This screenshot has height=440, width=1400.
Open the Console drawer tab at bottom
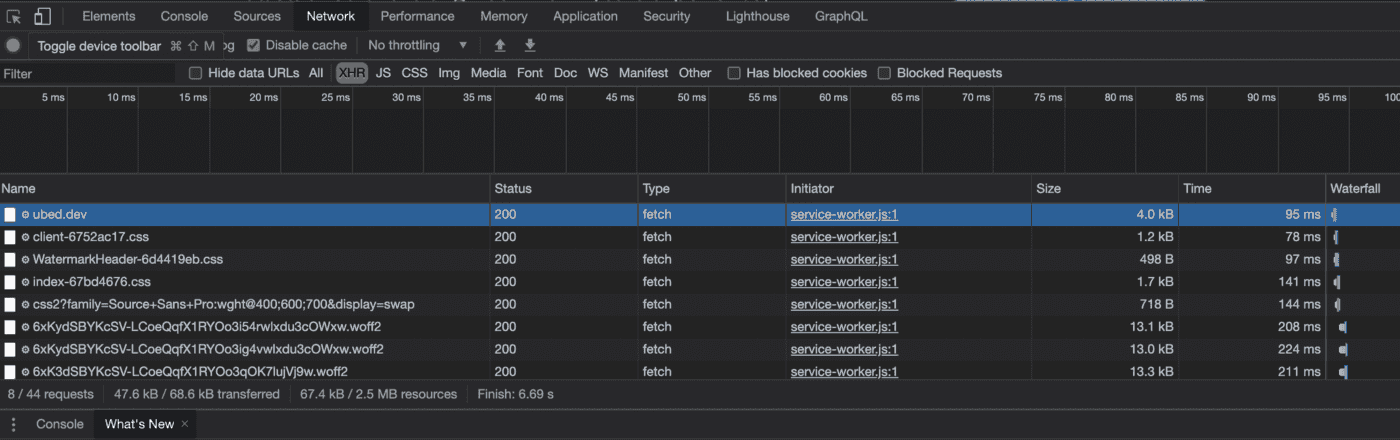(x=60, y=424)
